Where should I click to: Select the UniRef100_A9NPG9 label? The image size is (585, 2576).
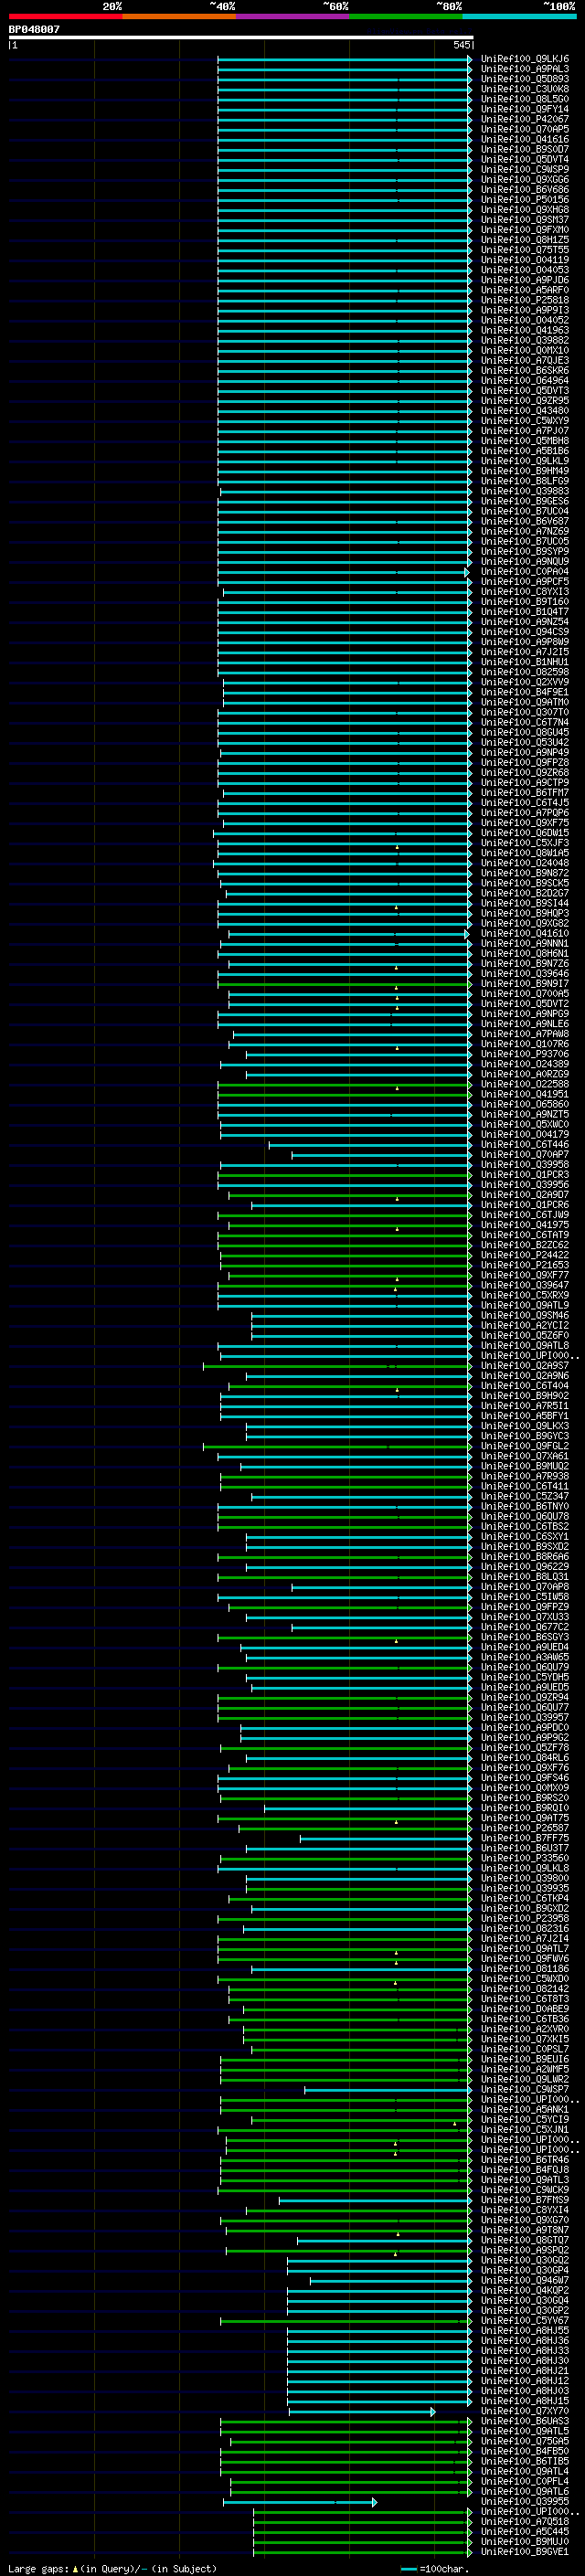click(524, 1014)
